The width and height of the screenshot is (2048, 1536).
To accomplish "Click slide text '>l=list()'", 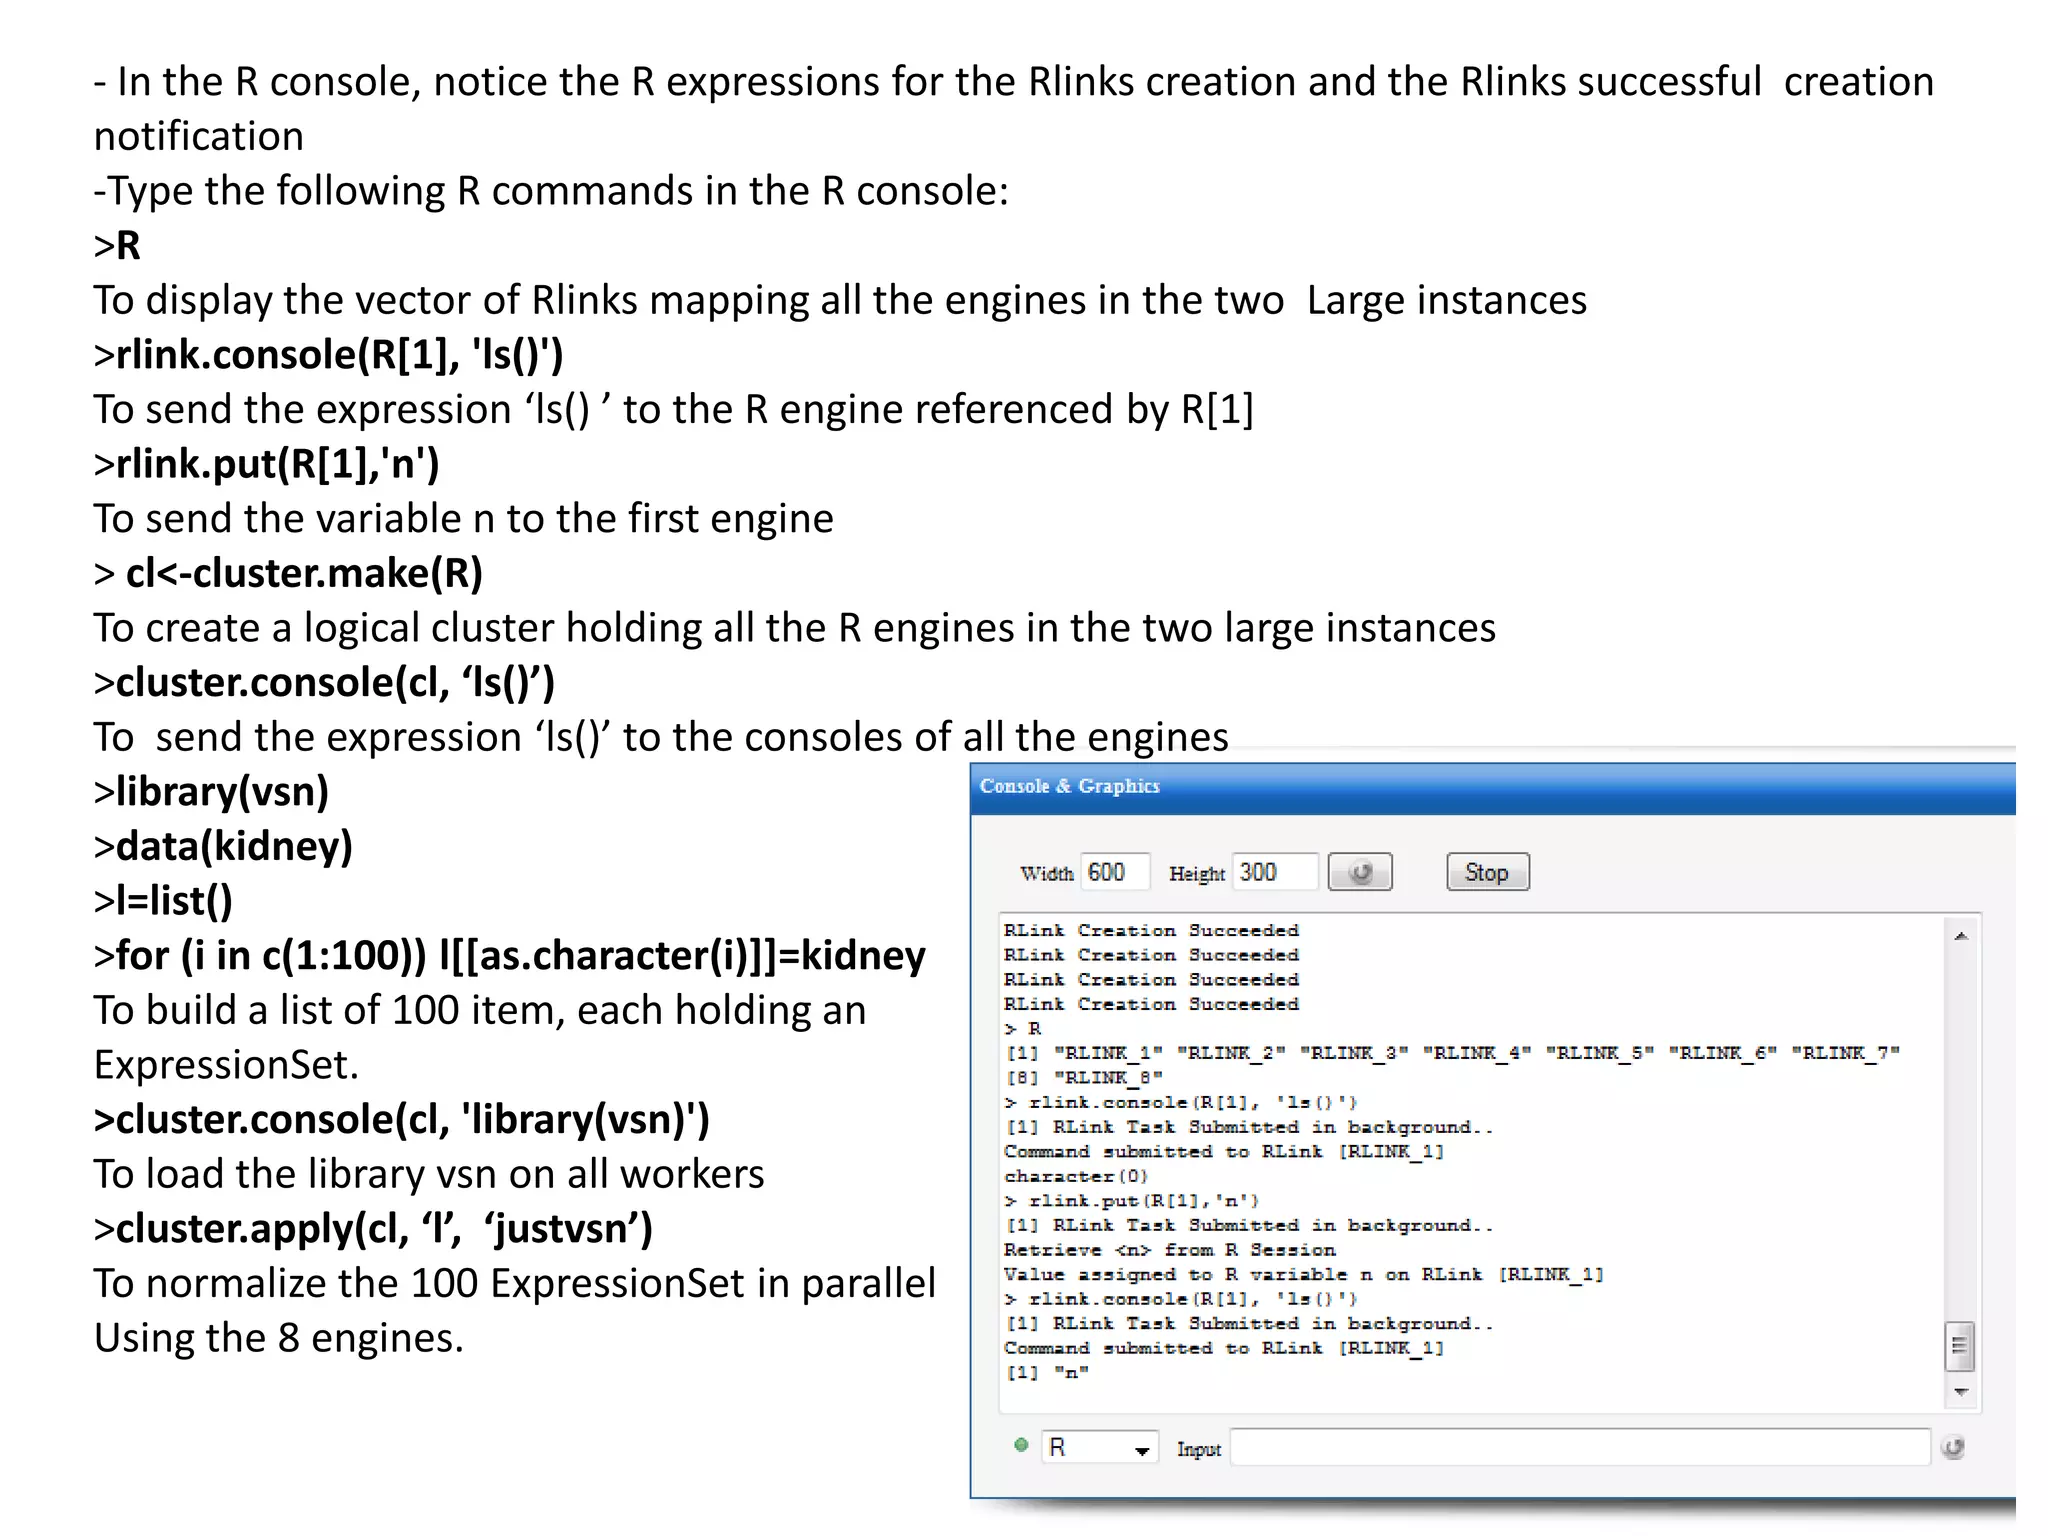I will coord(163,900).
